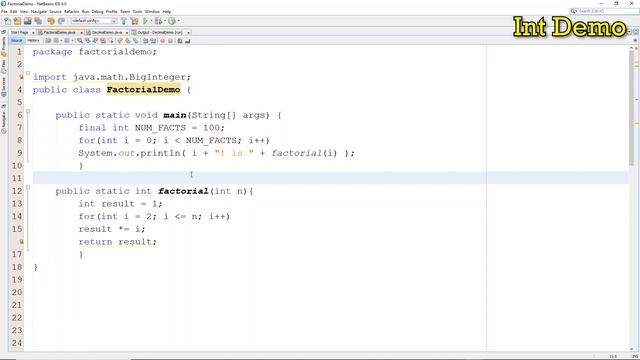The height and width of the screenshot is (360, 640).
Task: Click the Profile Project icon
Action: coord(172,21)
